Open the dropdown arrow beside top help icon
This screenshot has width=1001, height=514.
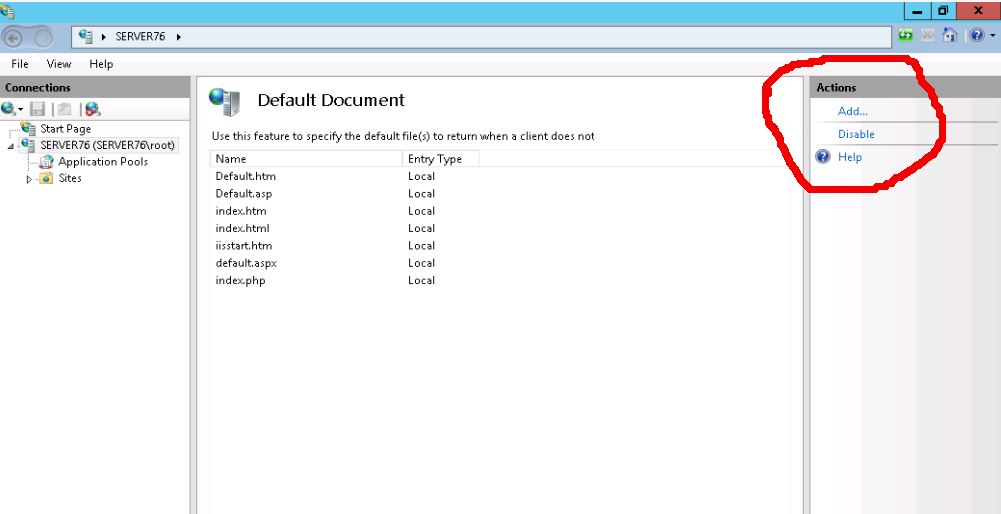(x=992, y=36)
